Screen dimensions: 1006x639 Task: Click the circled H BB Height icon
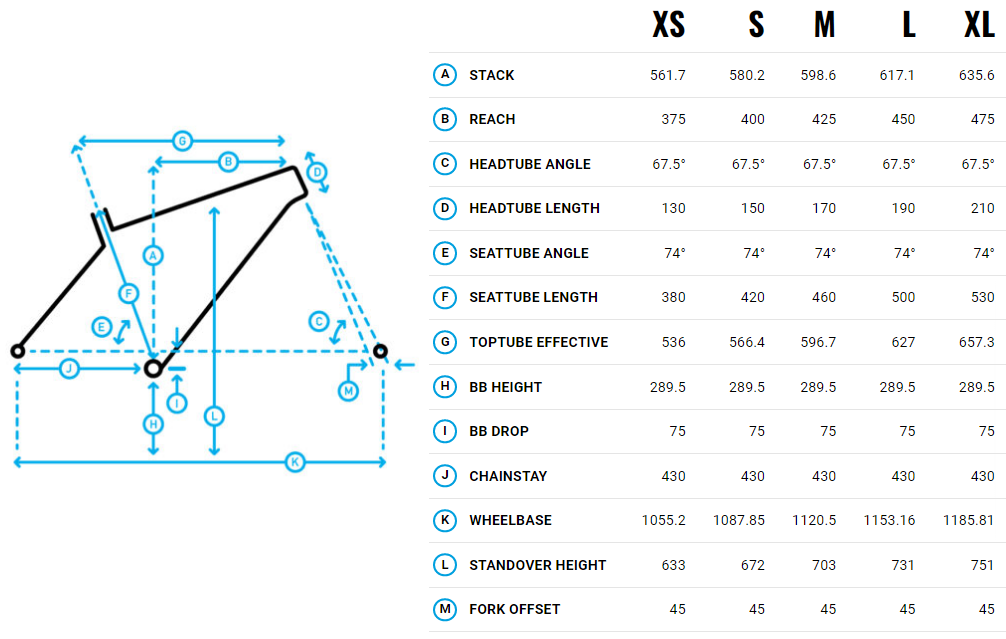pos(445,386)
